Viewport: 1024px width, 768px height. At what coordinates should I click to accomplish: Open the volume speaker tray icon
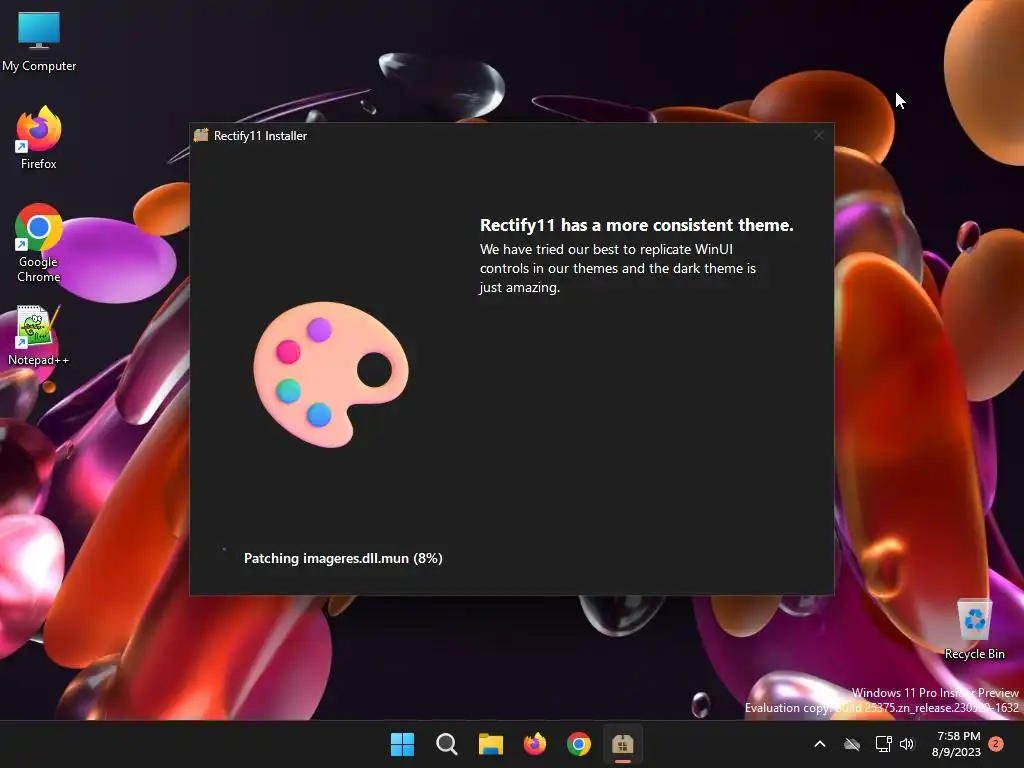(907, 744)
